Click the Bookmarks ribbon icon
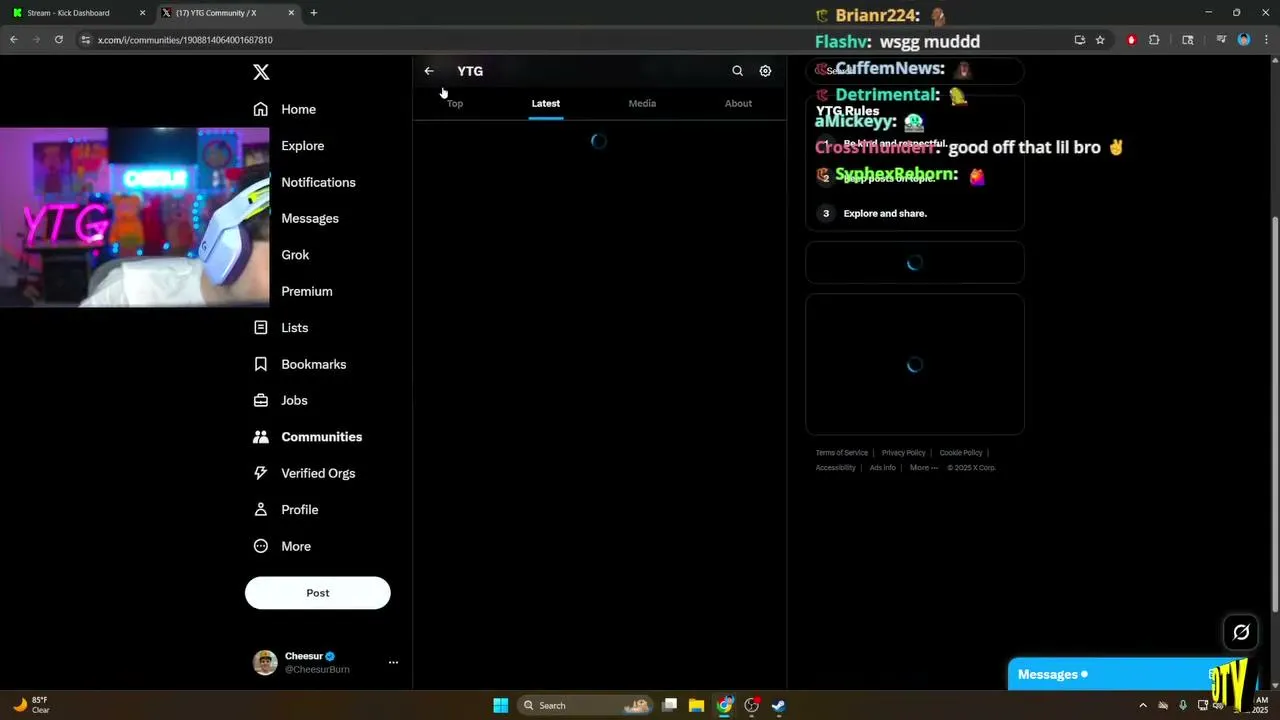1280x720 pixels. click(261, 364)
